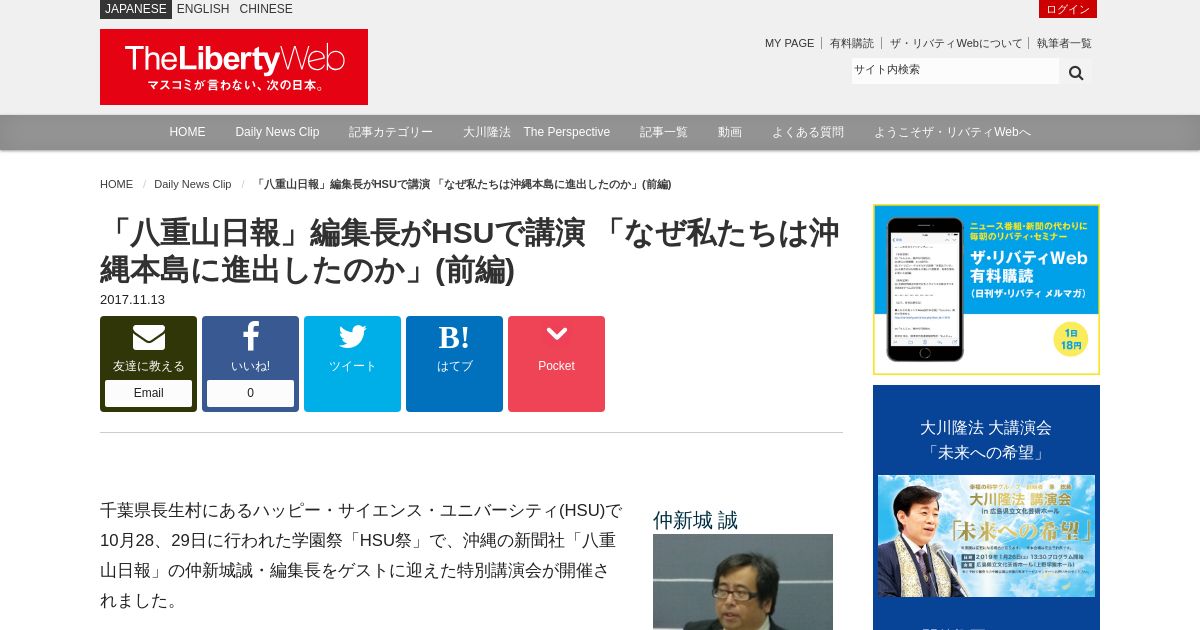Switch site language to JAPANESE
This screenshot has width=1200, height=630.
(136, 9)
